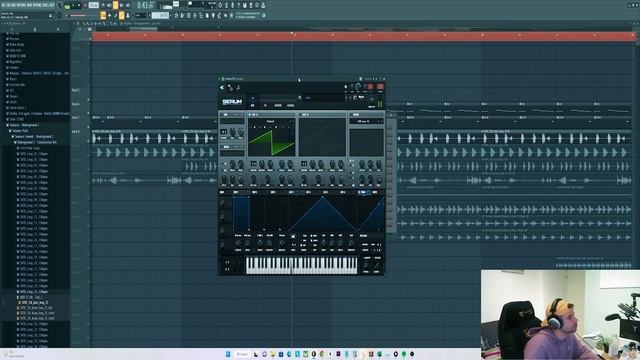Viewport: 640px width, 360px height.
Task: Select next filter type arrow
Action: pos(382,121)
